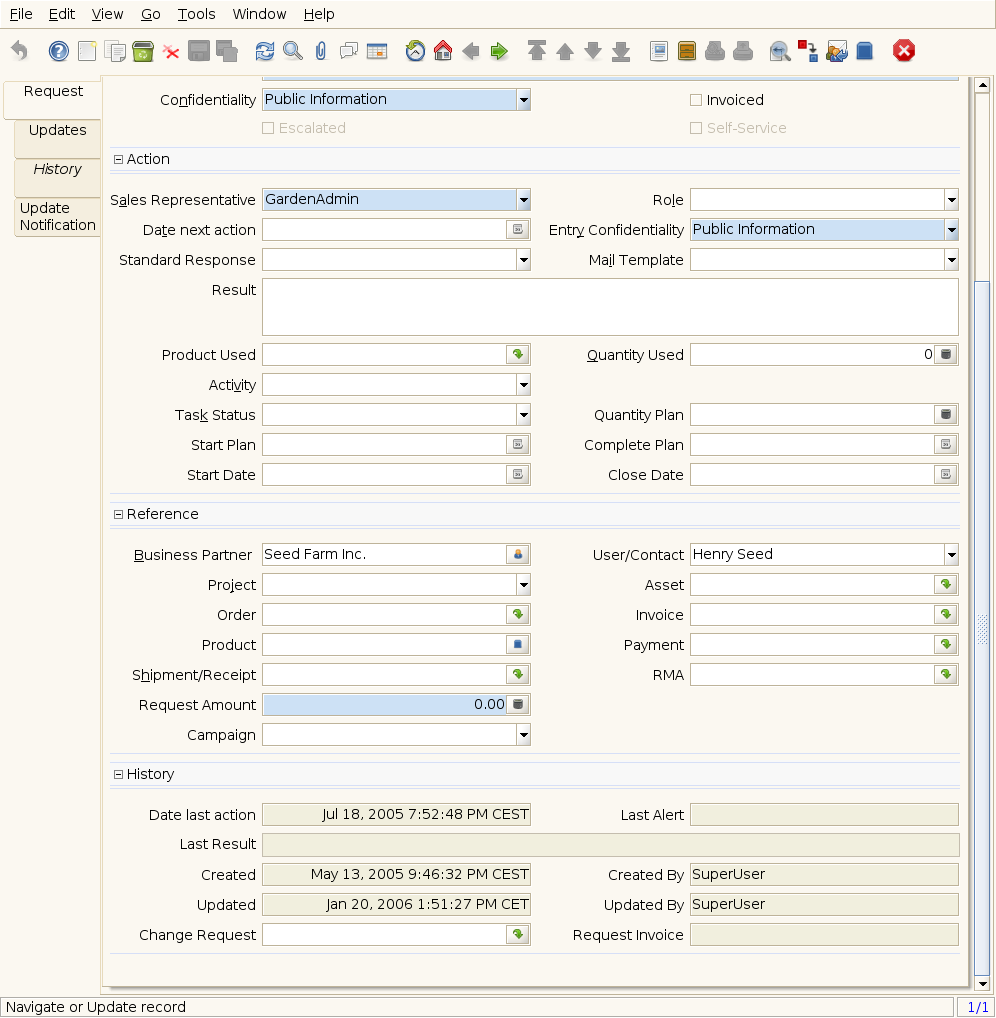Switch to the Updates tab
The width and height of the screenshot is (996, 1018).
[x=57, y=131]
